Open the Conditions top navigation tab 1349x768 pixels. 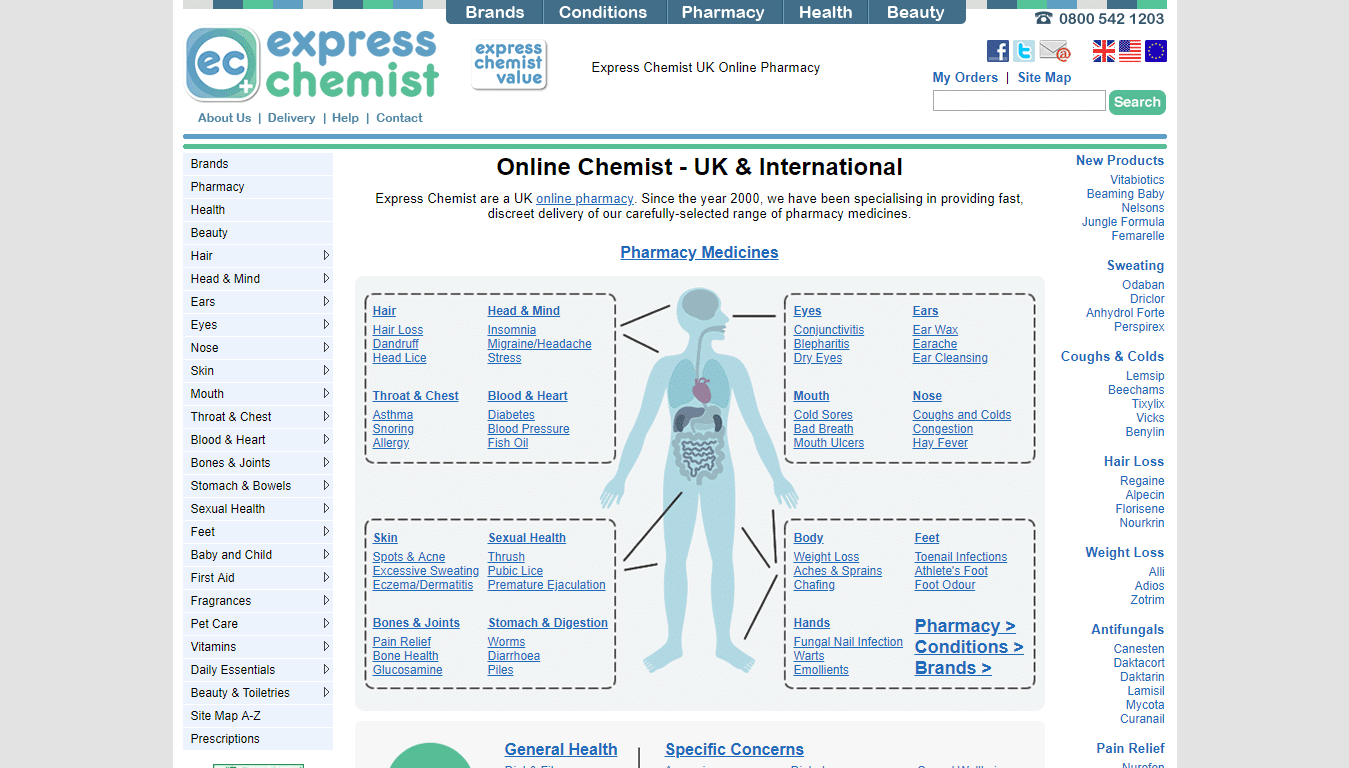[x=603, y=12]
